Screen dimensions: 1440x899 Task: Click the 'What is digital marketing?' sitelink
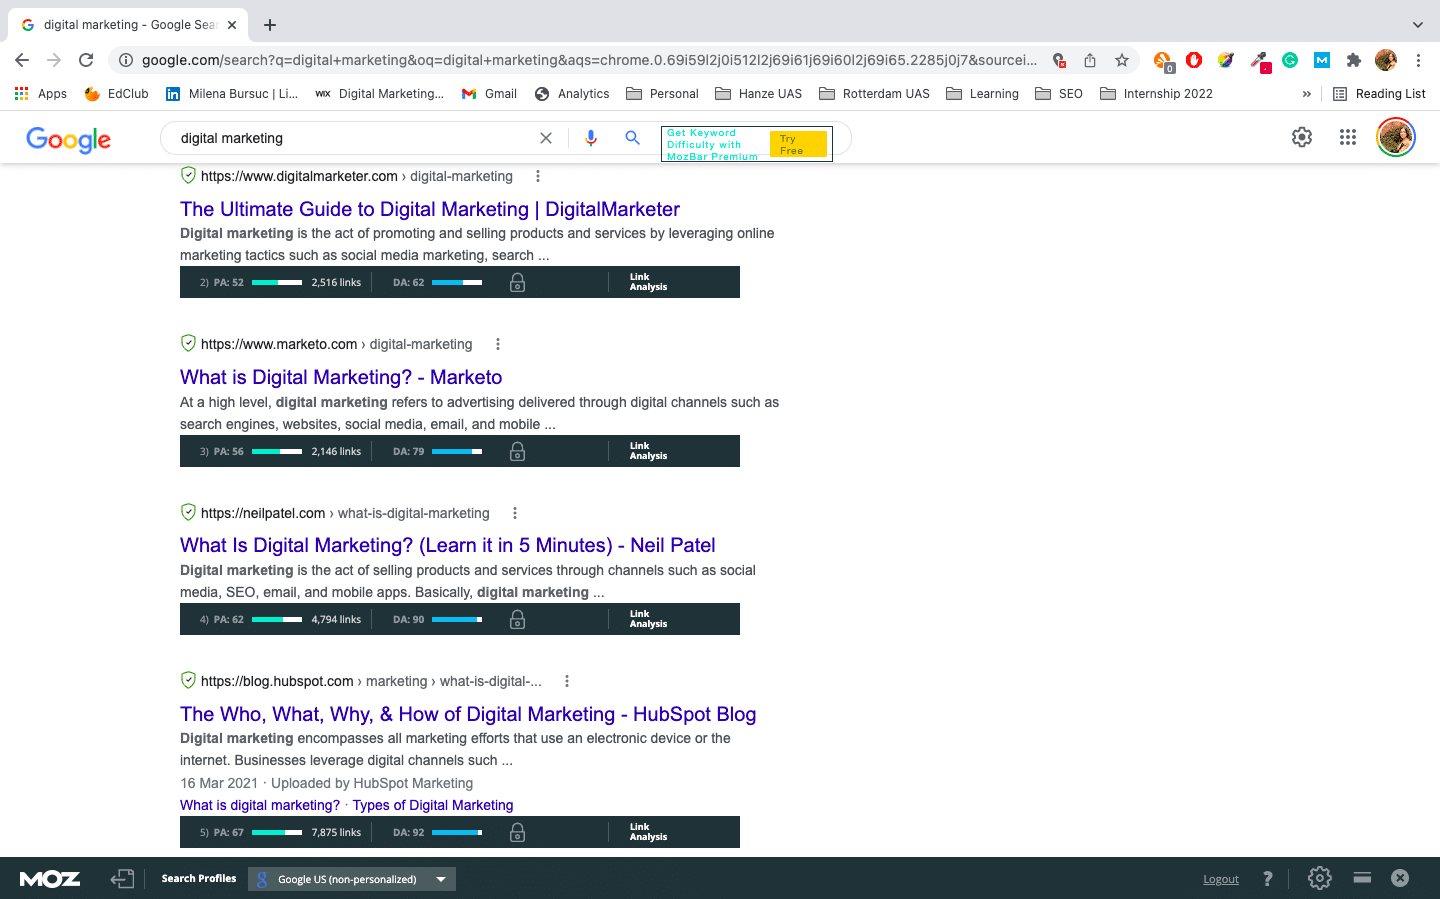point(260,805)
